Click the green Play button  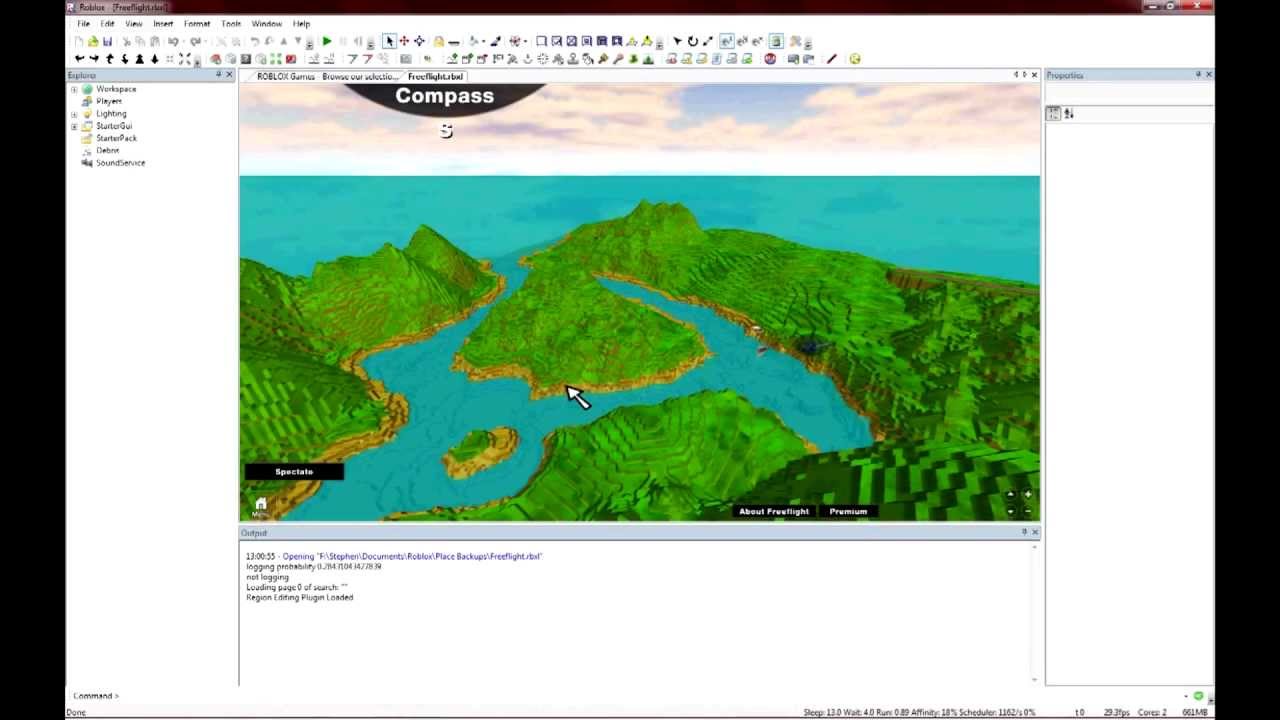[327, 41]
